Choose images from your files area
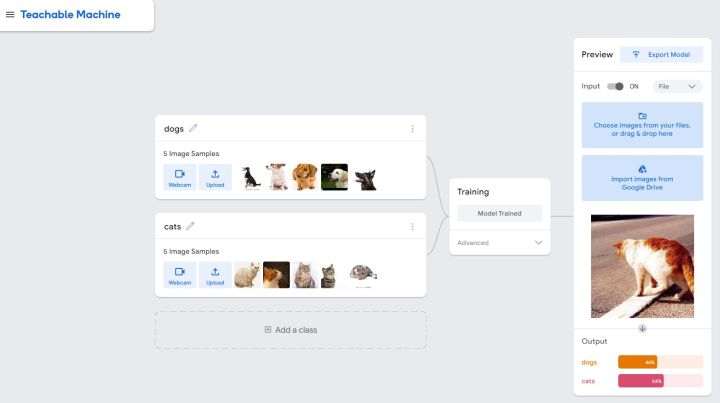 pyautogui.click(x=642, y=125)
